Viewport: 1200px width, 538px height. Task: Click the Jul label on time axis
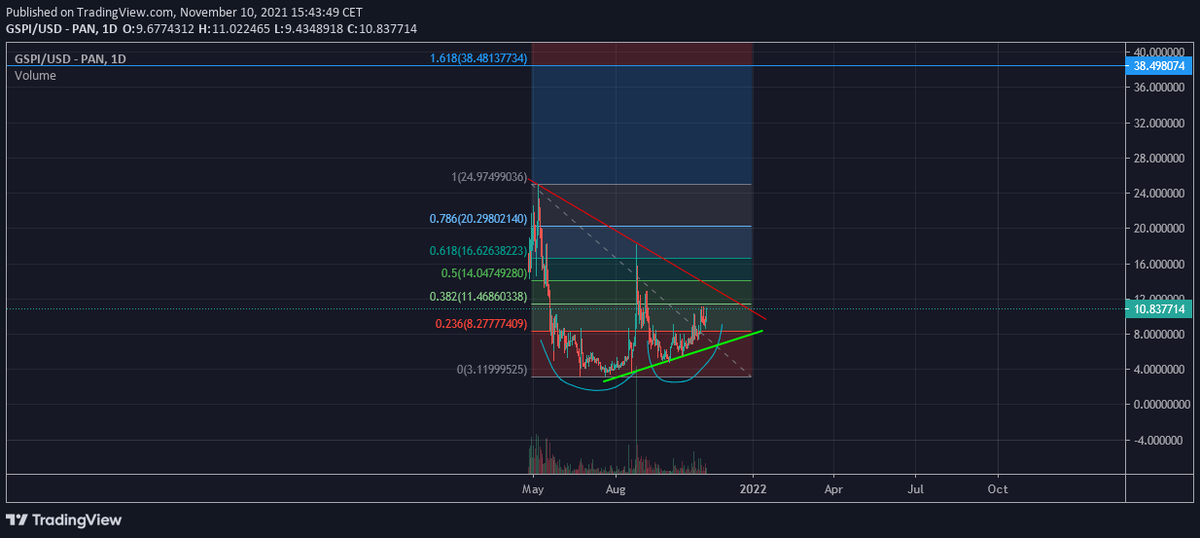916,489
